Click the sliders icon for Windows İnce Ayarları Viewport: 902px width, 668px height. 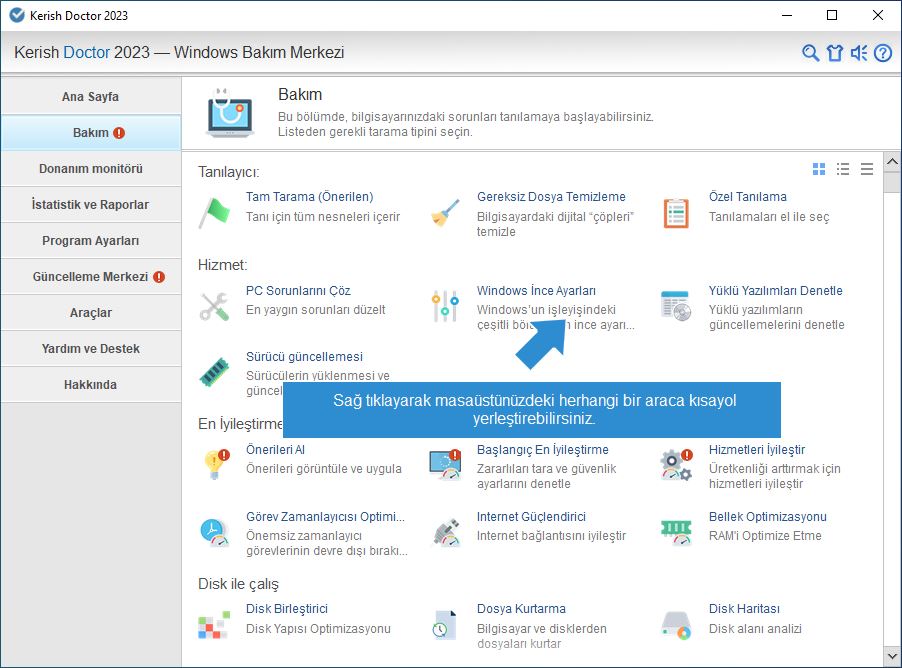[x=445, y=306]
